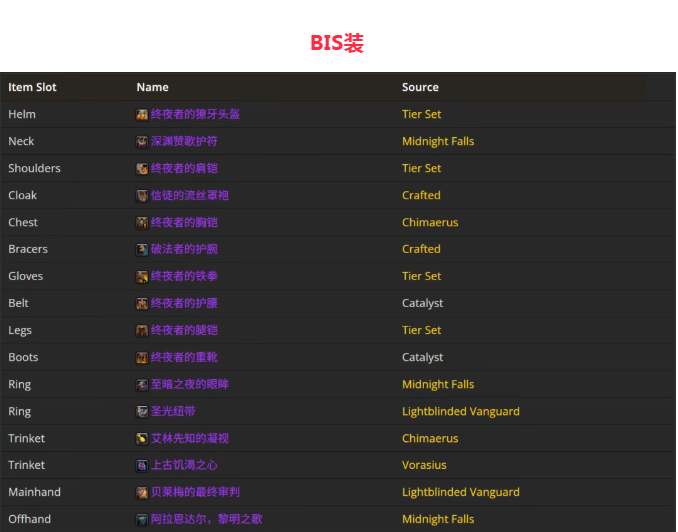The image size is (678, 532).
Task: Click the Offhand icon 阿拉恩达尔,黎明之歌
Action: coord(142,519)
